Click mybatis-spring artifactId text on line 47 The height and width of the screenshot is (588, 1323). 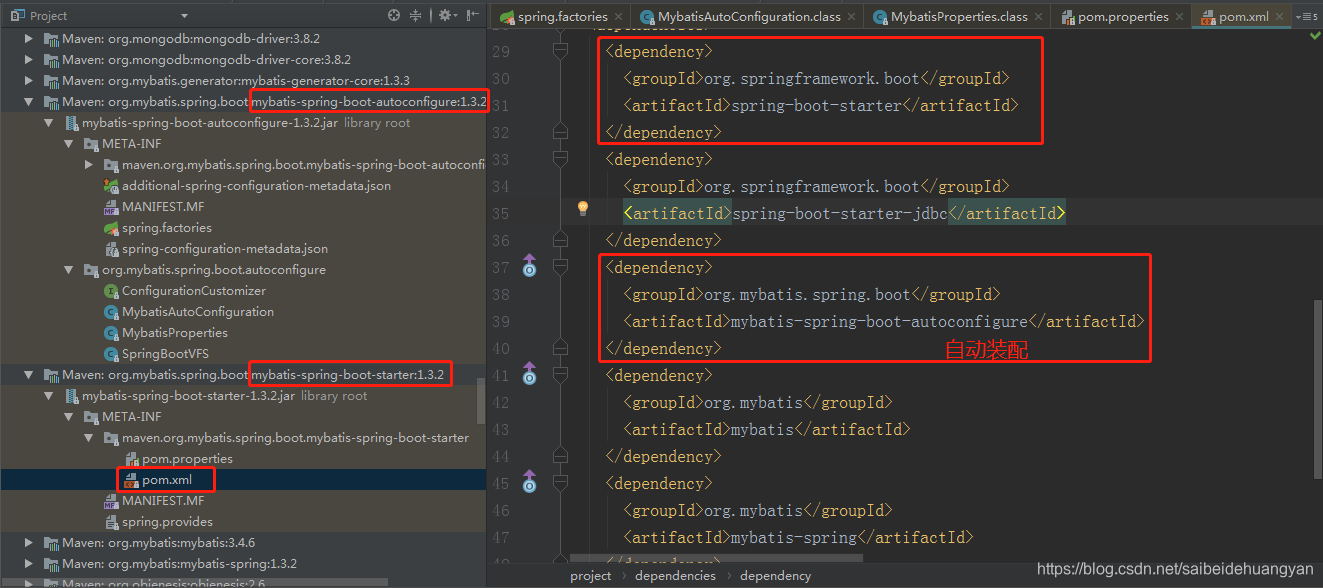tap(794, 537)
